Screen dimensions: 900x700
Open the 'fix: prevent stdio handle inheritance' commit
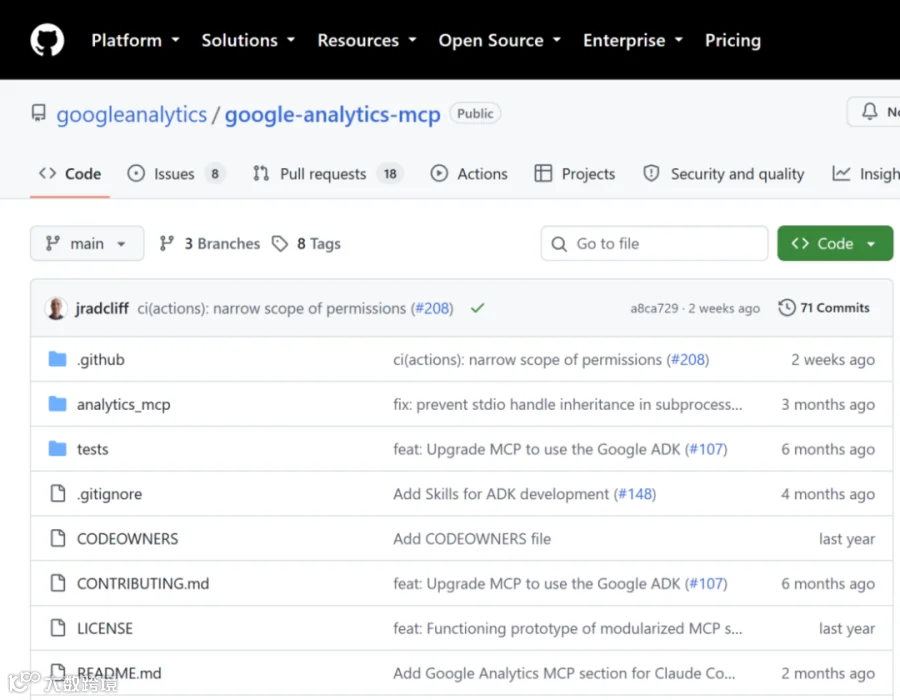coord(568,405)
